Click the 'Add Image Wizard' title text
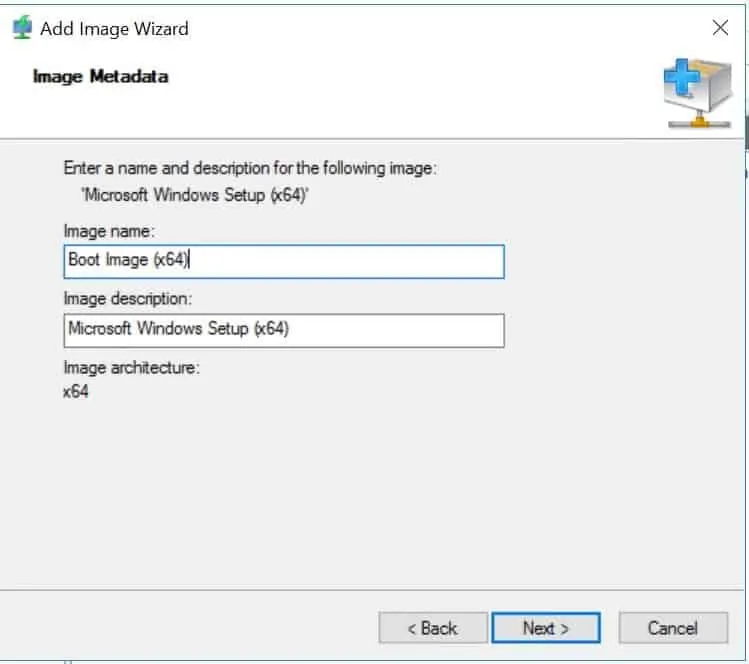749x664 pixels. tap(114, 29)
